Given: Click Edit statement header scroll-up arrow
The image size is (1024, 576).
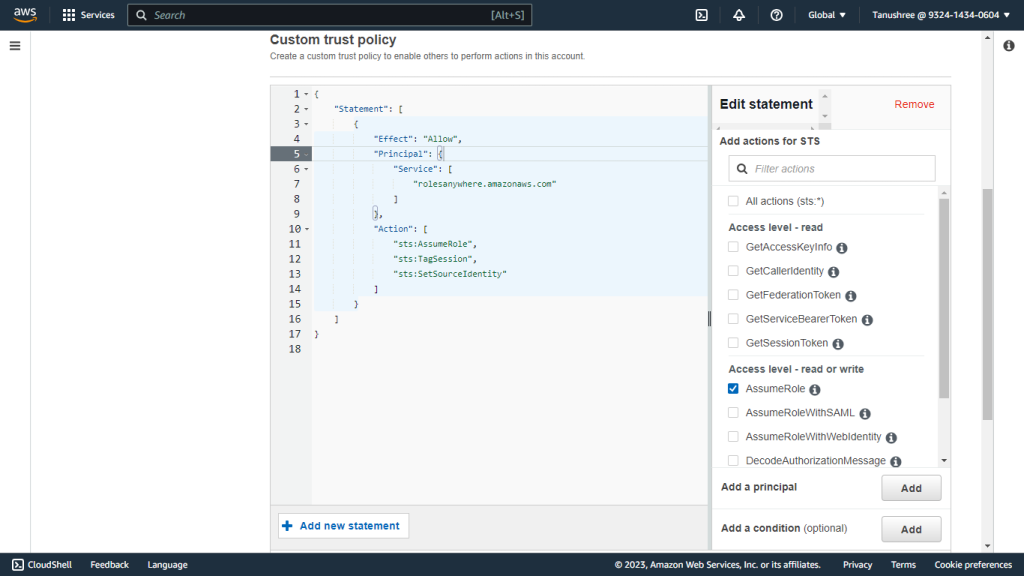Looking at the screenshot, I should coord(824,97).
